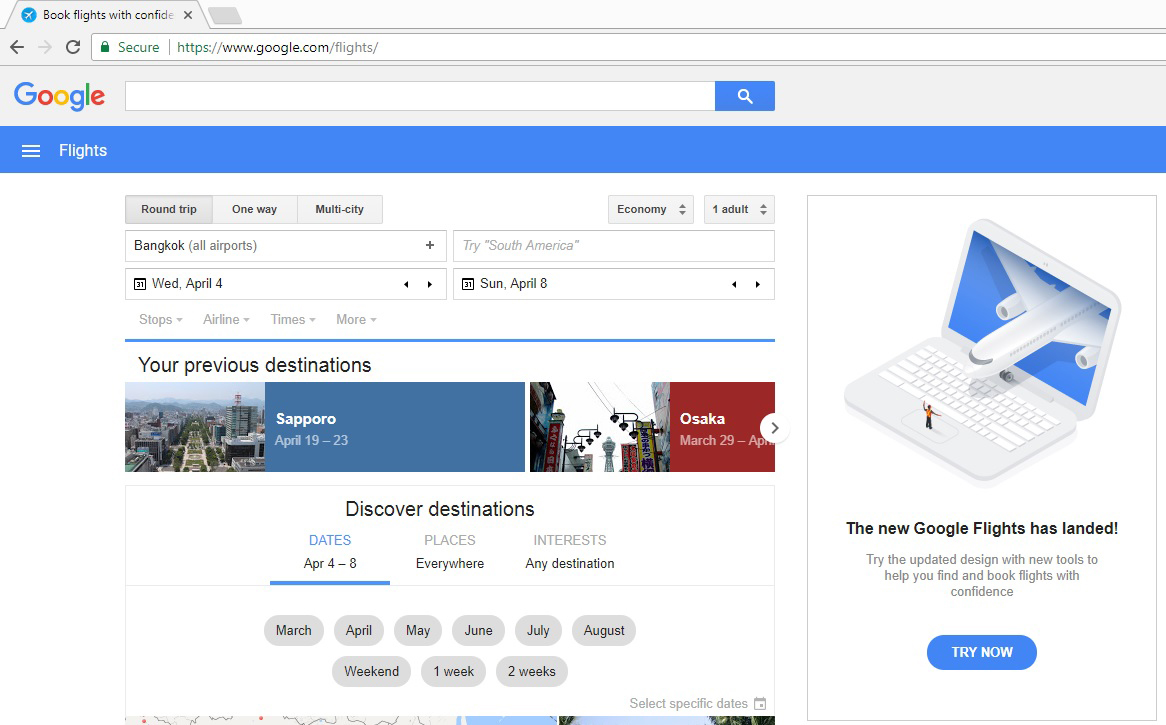1166x725 pixels.
Task: Open the hamburger menu beside Flights
Action: point(30,151)
